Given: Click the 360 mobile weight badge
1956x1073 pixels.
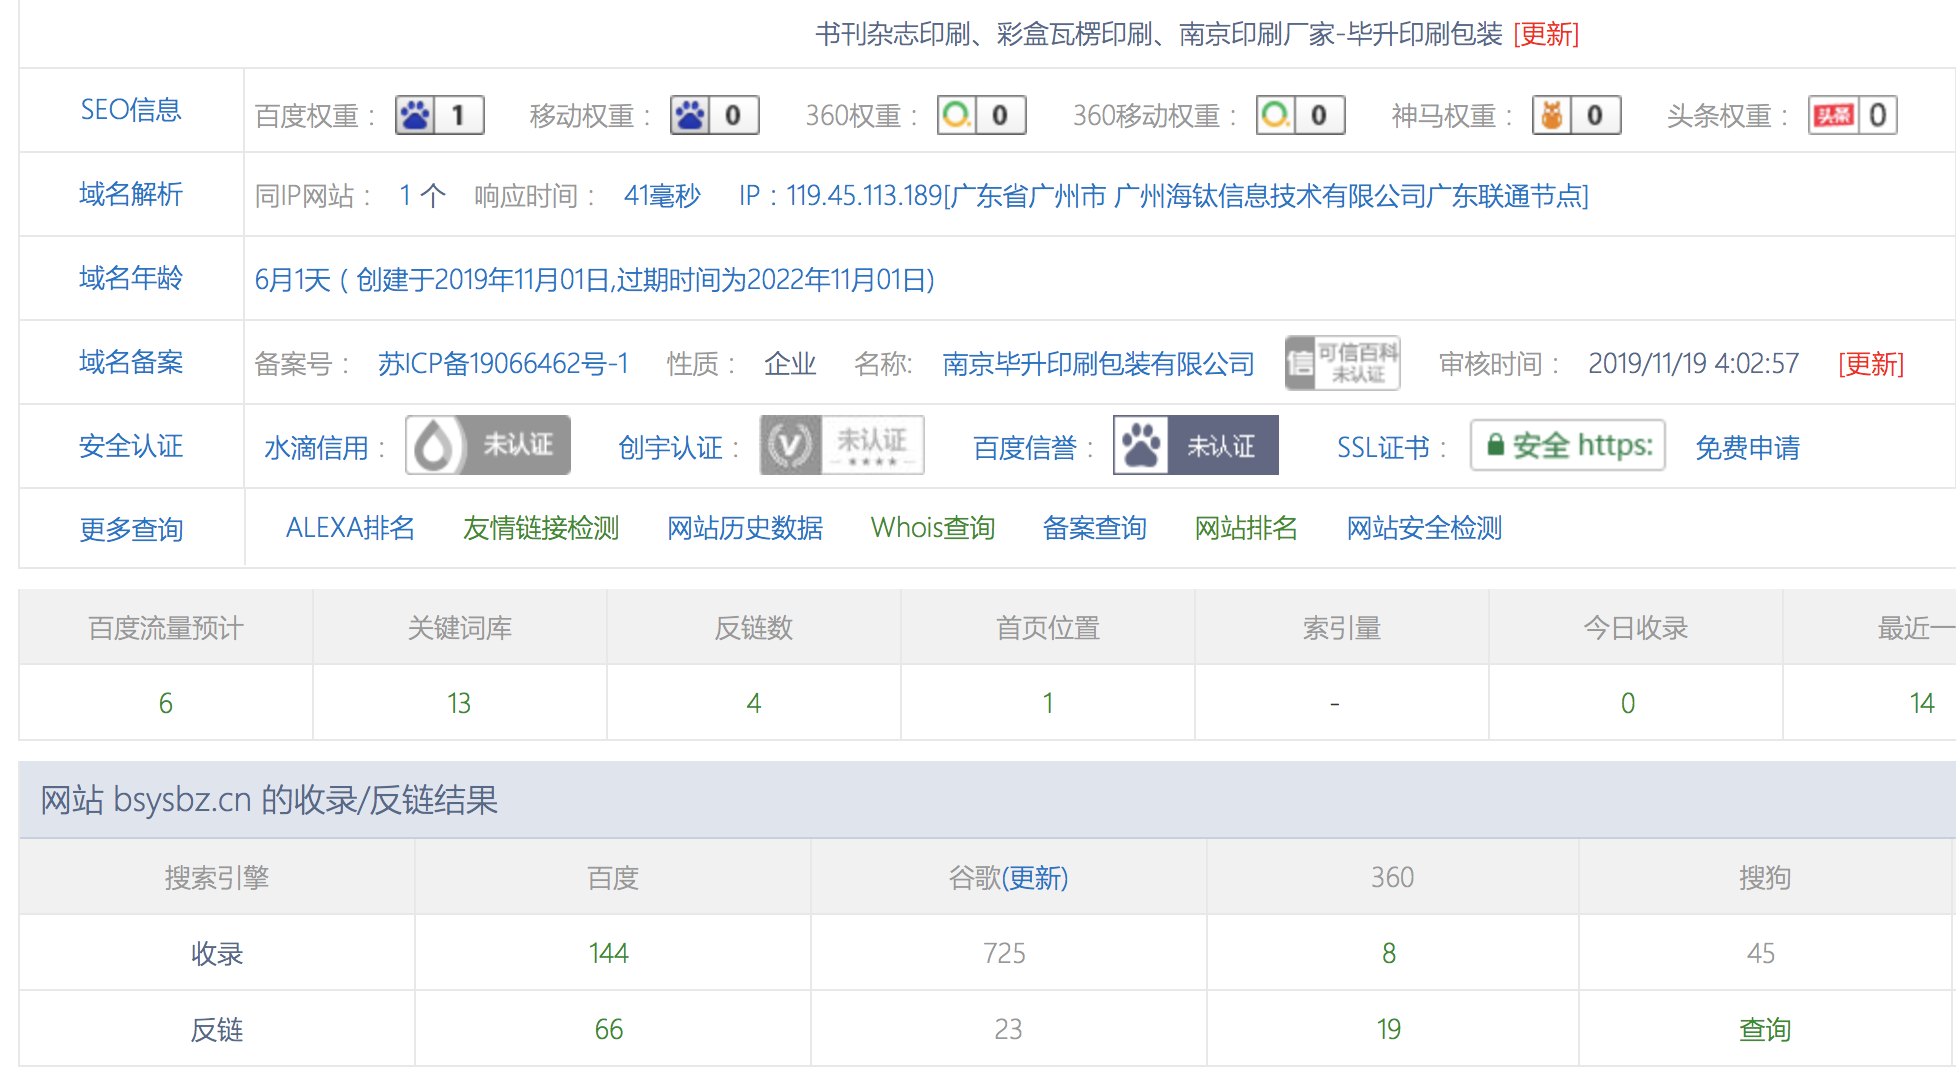Looking at the screenshot, I should point(1300,115).
